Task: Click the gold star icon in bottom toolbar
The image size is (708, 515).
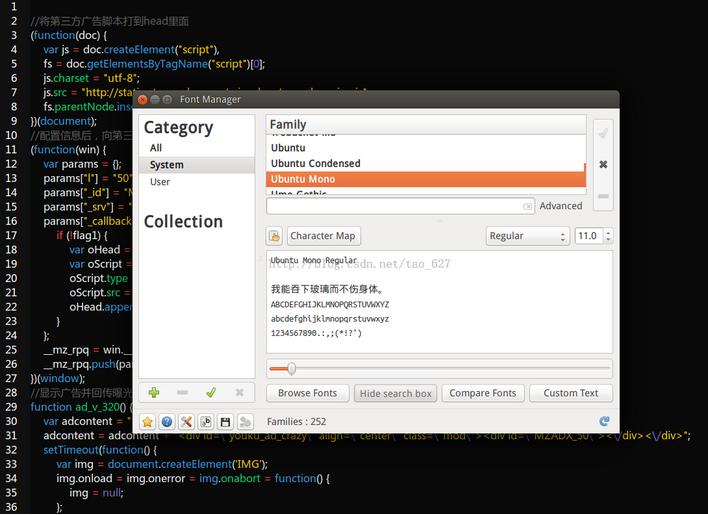Action: click(147, 422)
